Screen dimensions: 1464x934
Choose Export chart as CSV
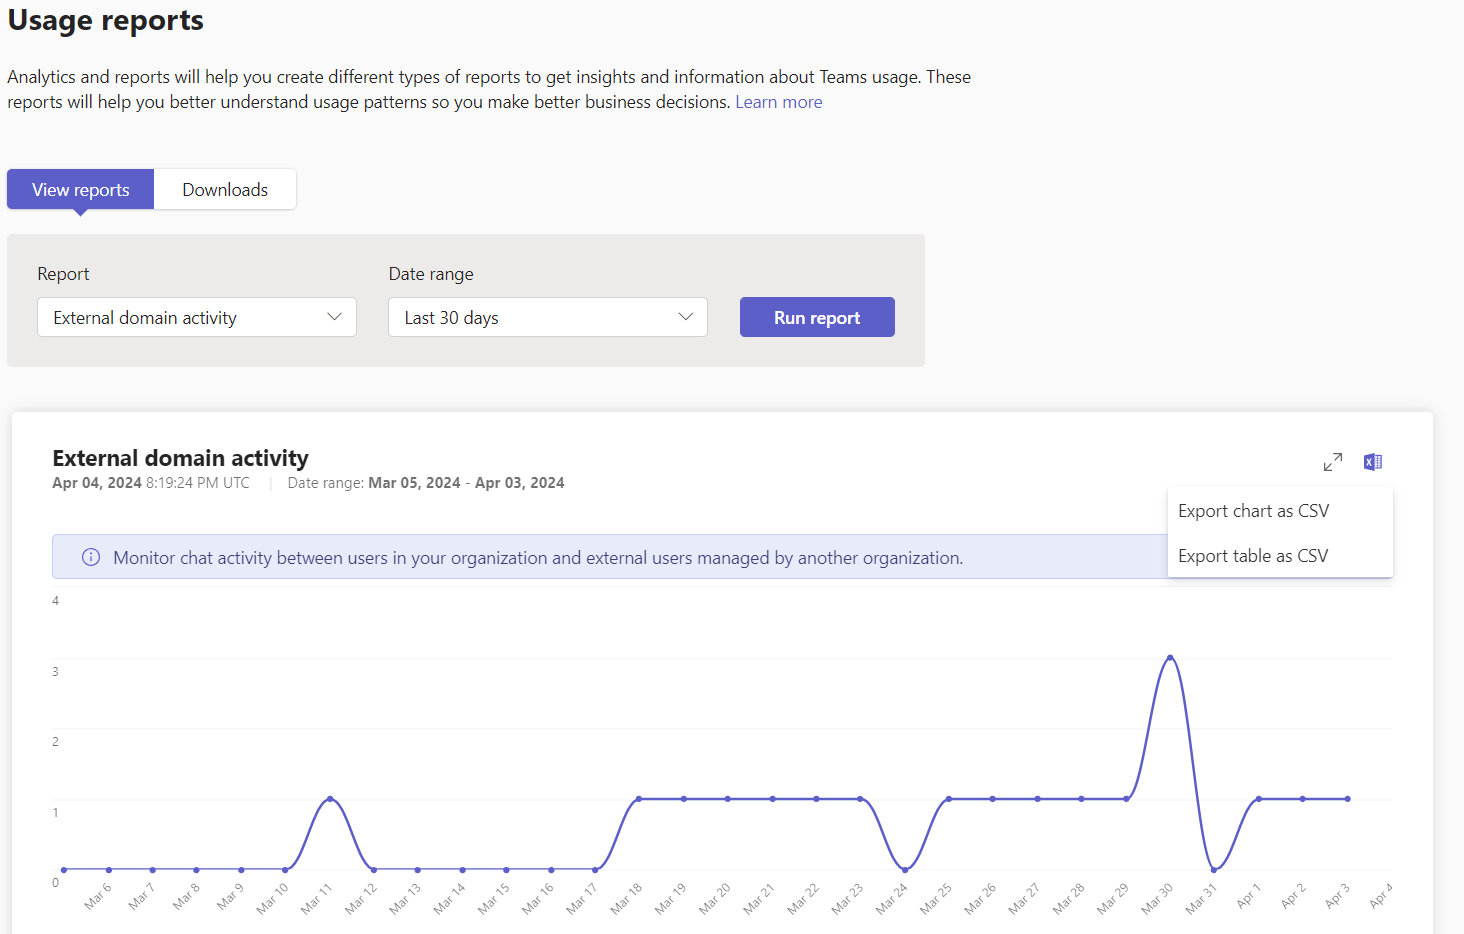(1253, 511)
